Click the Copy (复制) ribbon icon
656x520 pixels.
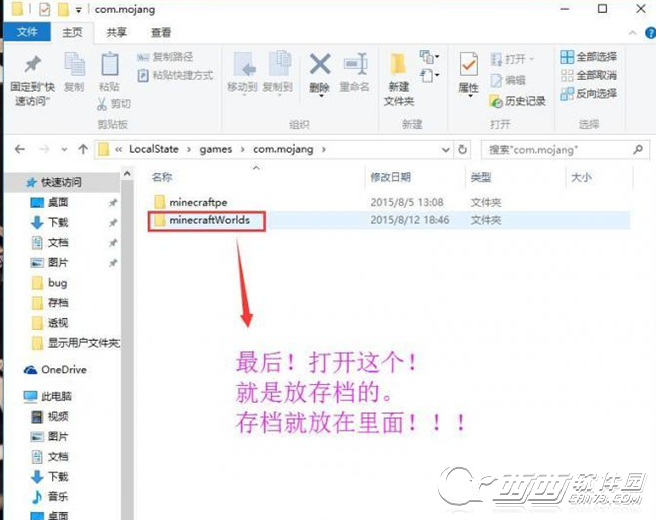click(74, 64)
